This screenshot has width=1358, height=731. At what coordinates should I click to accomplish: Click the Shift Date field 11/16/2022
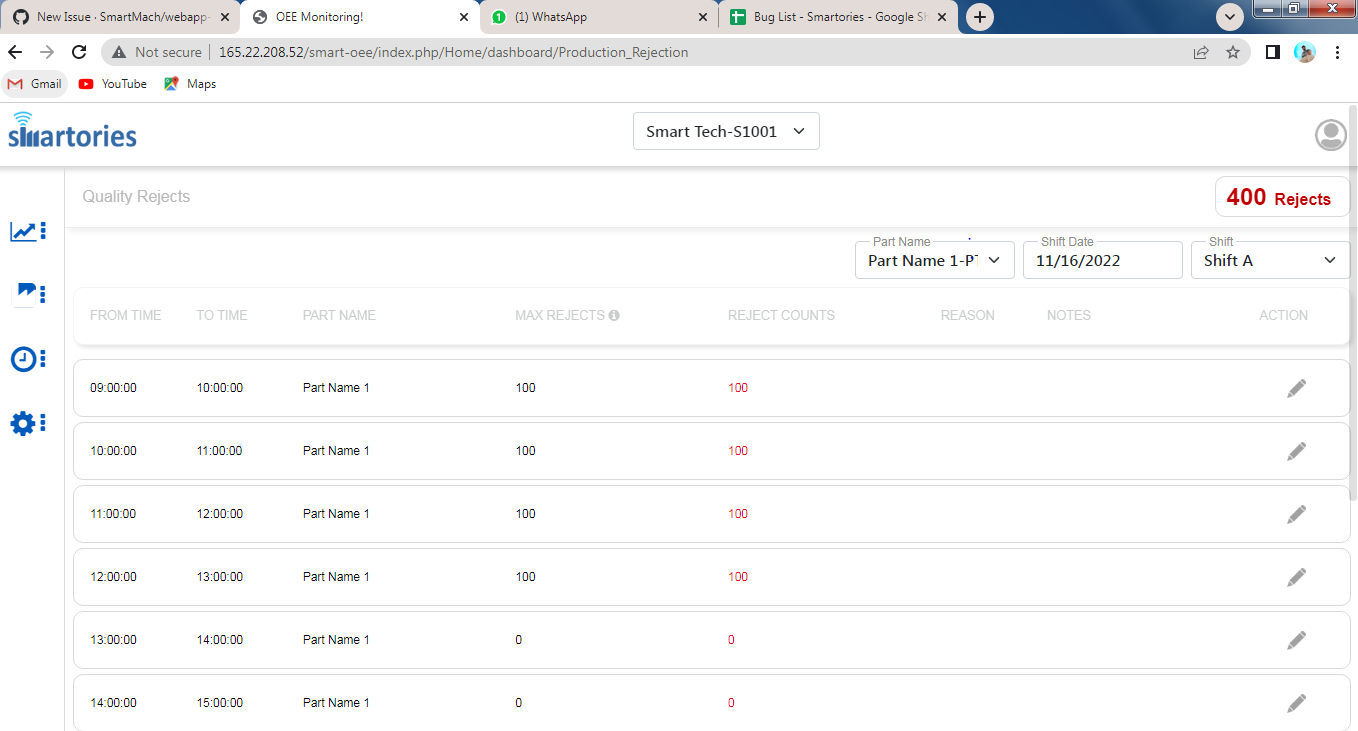point(1103,260)
